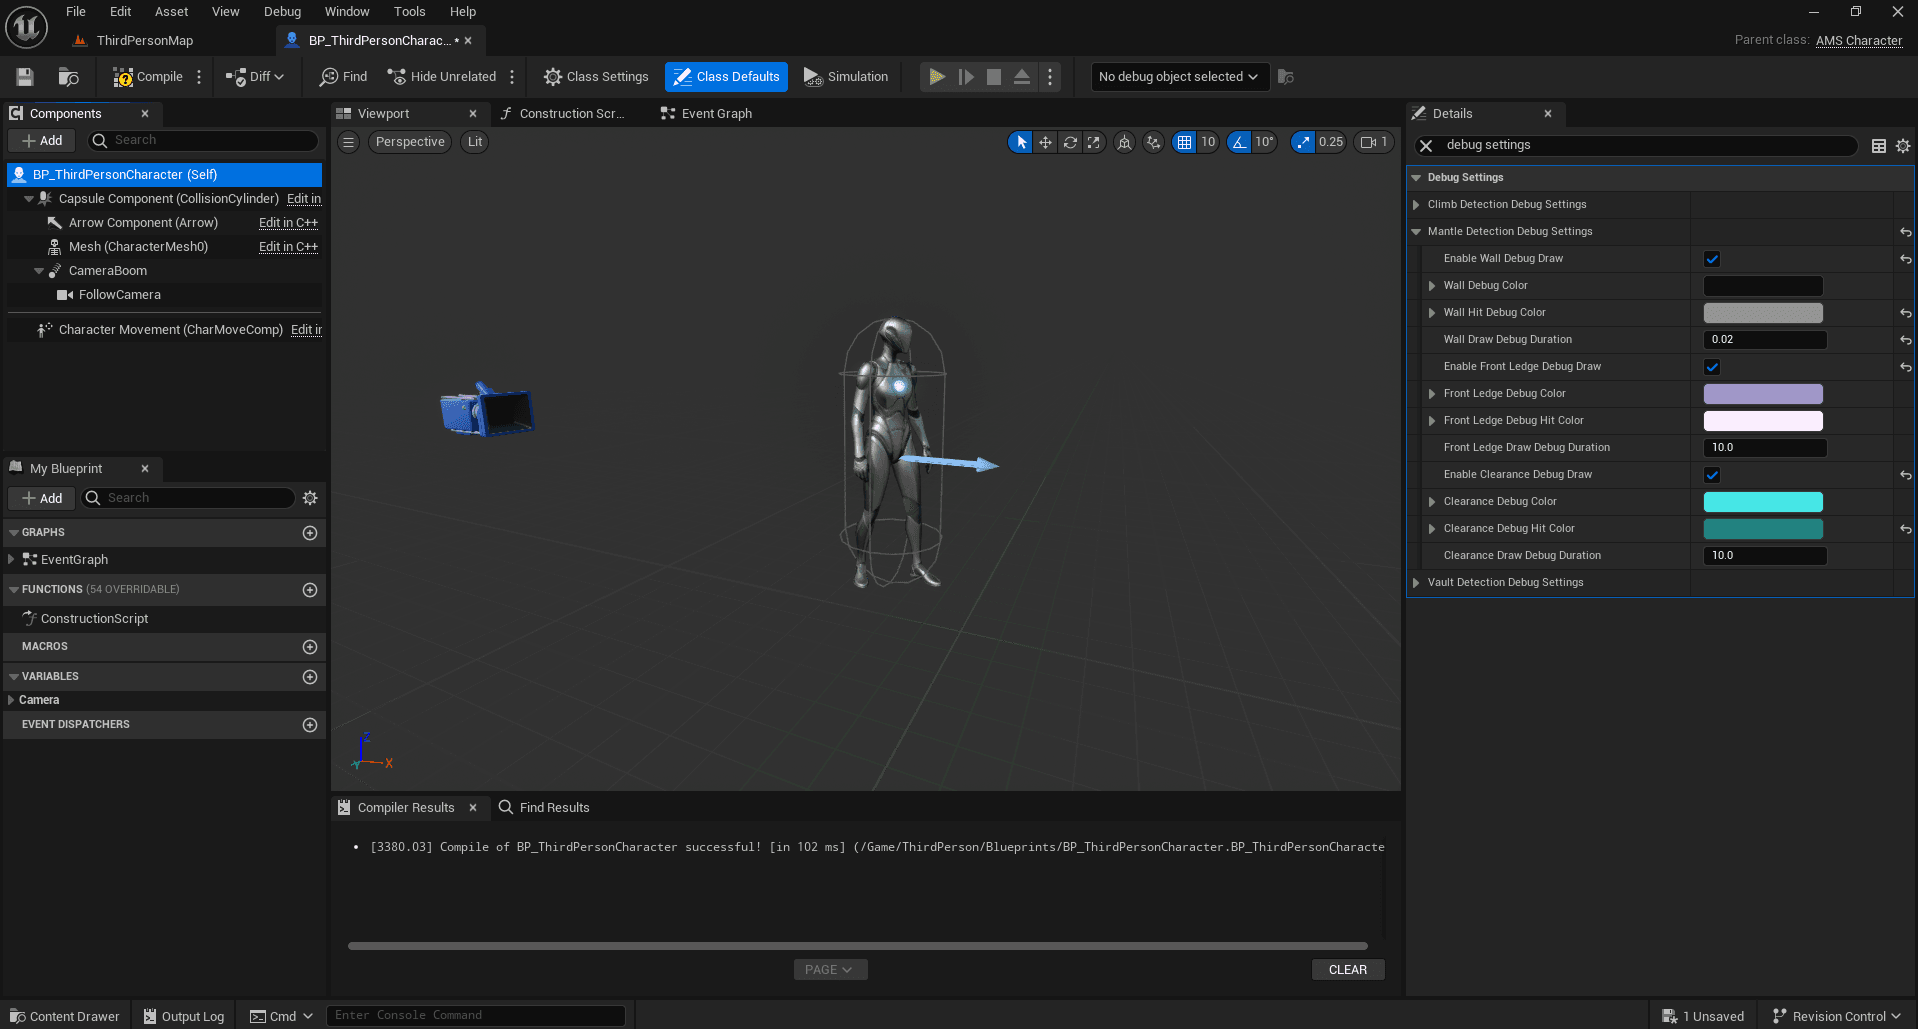Open Details panel settings gear

click(x=1903, y=146)
